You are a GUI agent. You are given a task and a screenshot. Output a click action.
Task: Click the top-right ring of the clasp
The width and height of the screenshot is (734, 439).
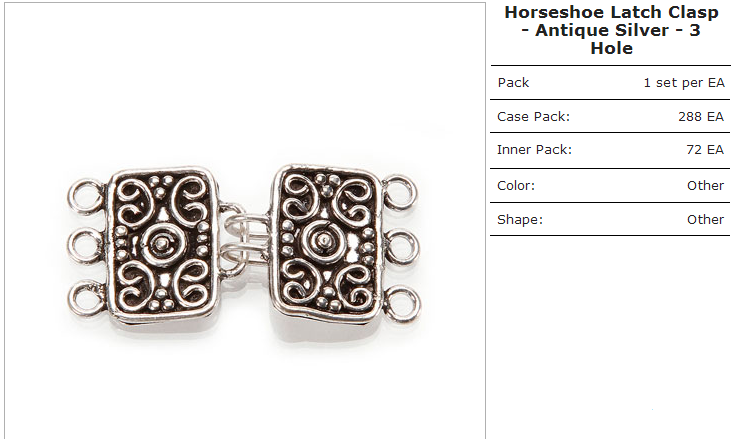pos(400,193)
